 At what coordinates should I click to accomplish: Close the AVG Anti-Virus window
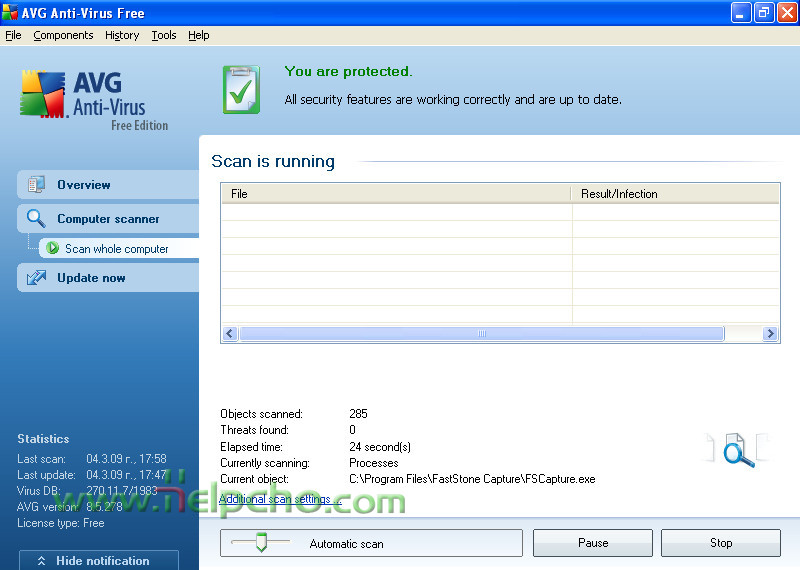(787, 13)
